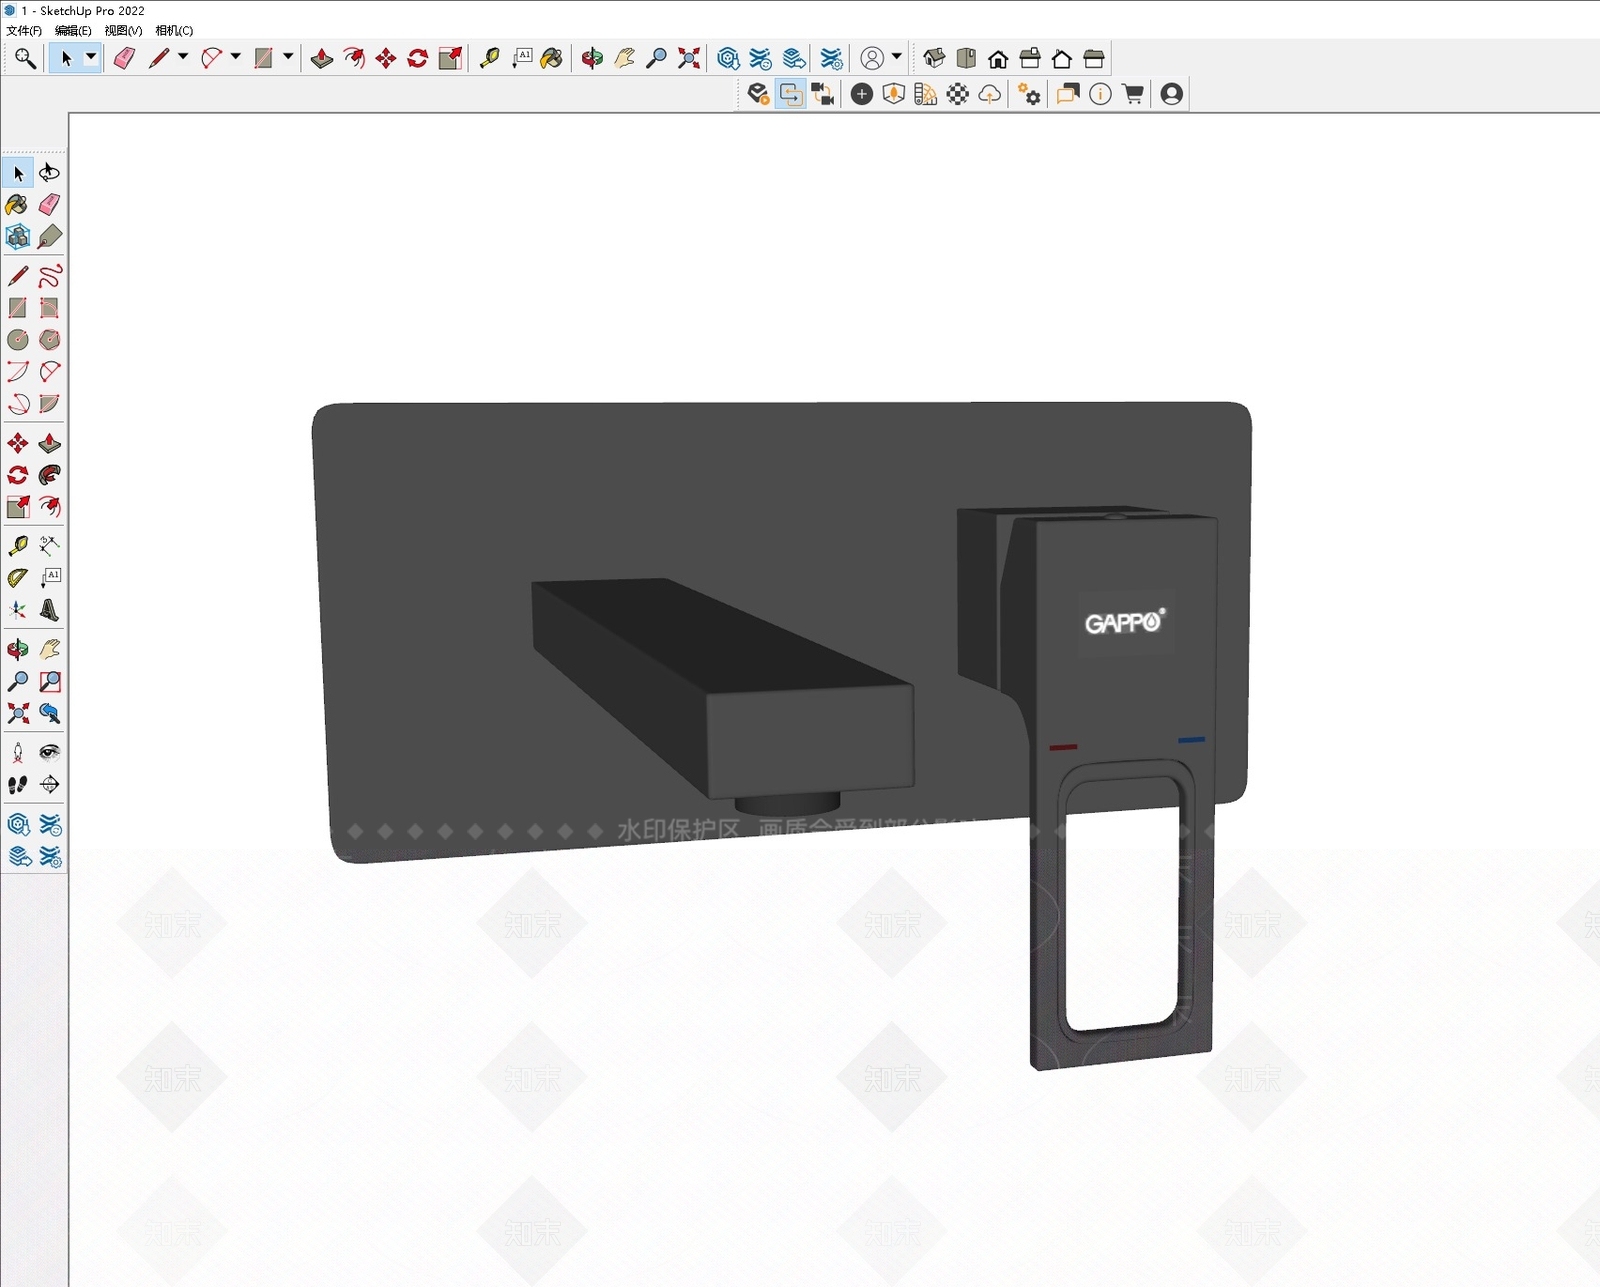Pick the Rotated Rectangle tool
The height and width of the screenshot is (1287, 1600).
49,308
